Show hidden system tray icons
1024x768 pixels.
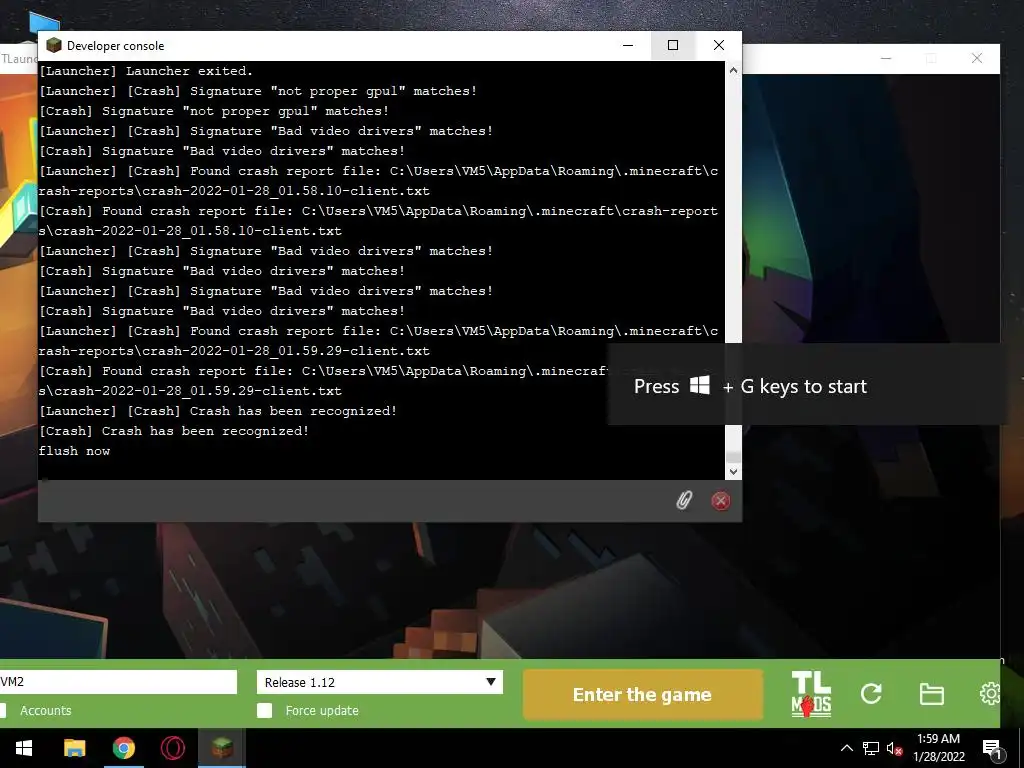[846, 748]
